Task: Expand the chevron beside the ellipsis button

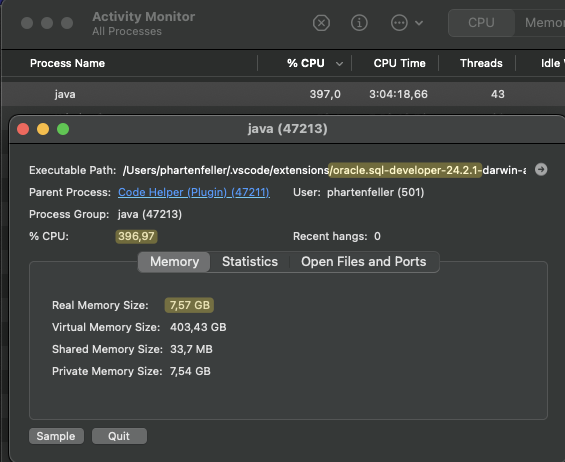Action: pyautogui.click(x=419, y=23)
